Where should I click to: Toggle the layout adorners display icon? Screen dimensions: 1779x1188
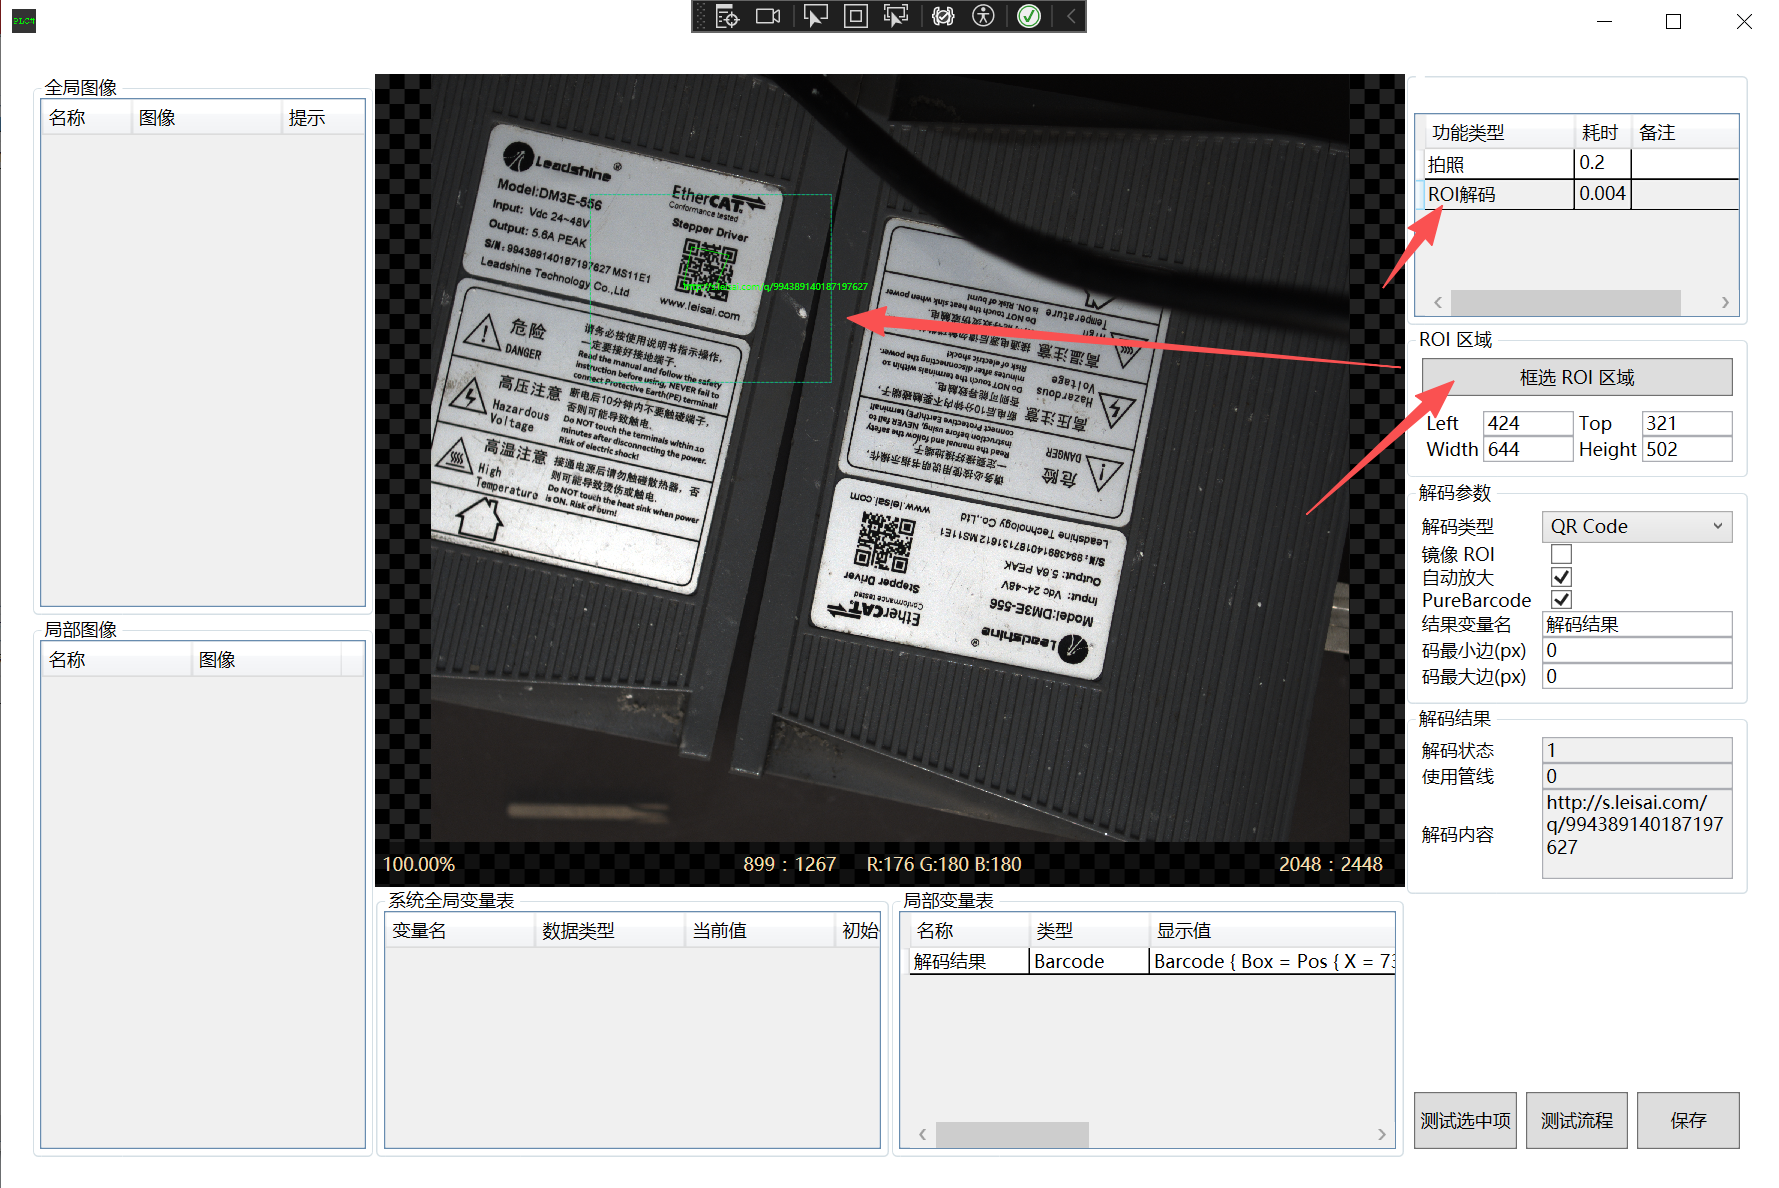[x=856, y=16]
